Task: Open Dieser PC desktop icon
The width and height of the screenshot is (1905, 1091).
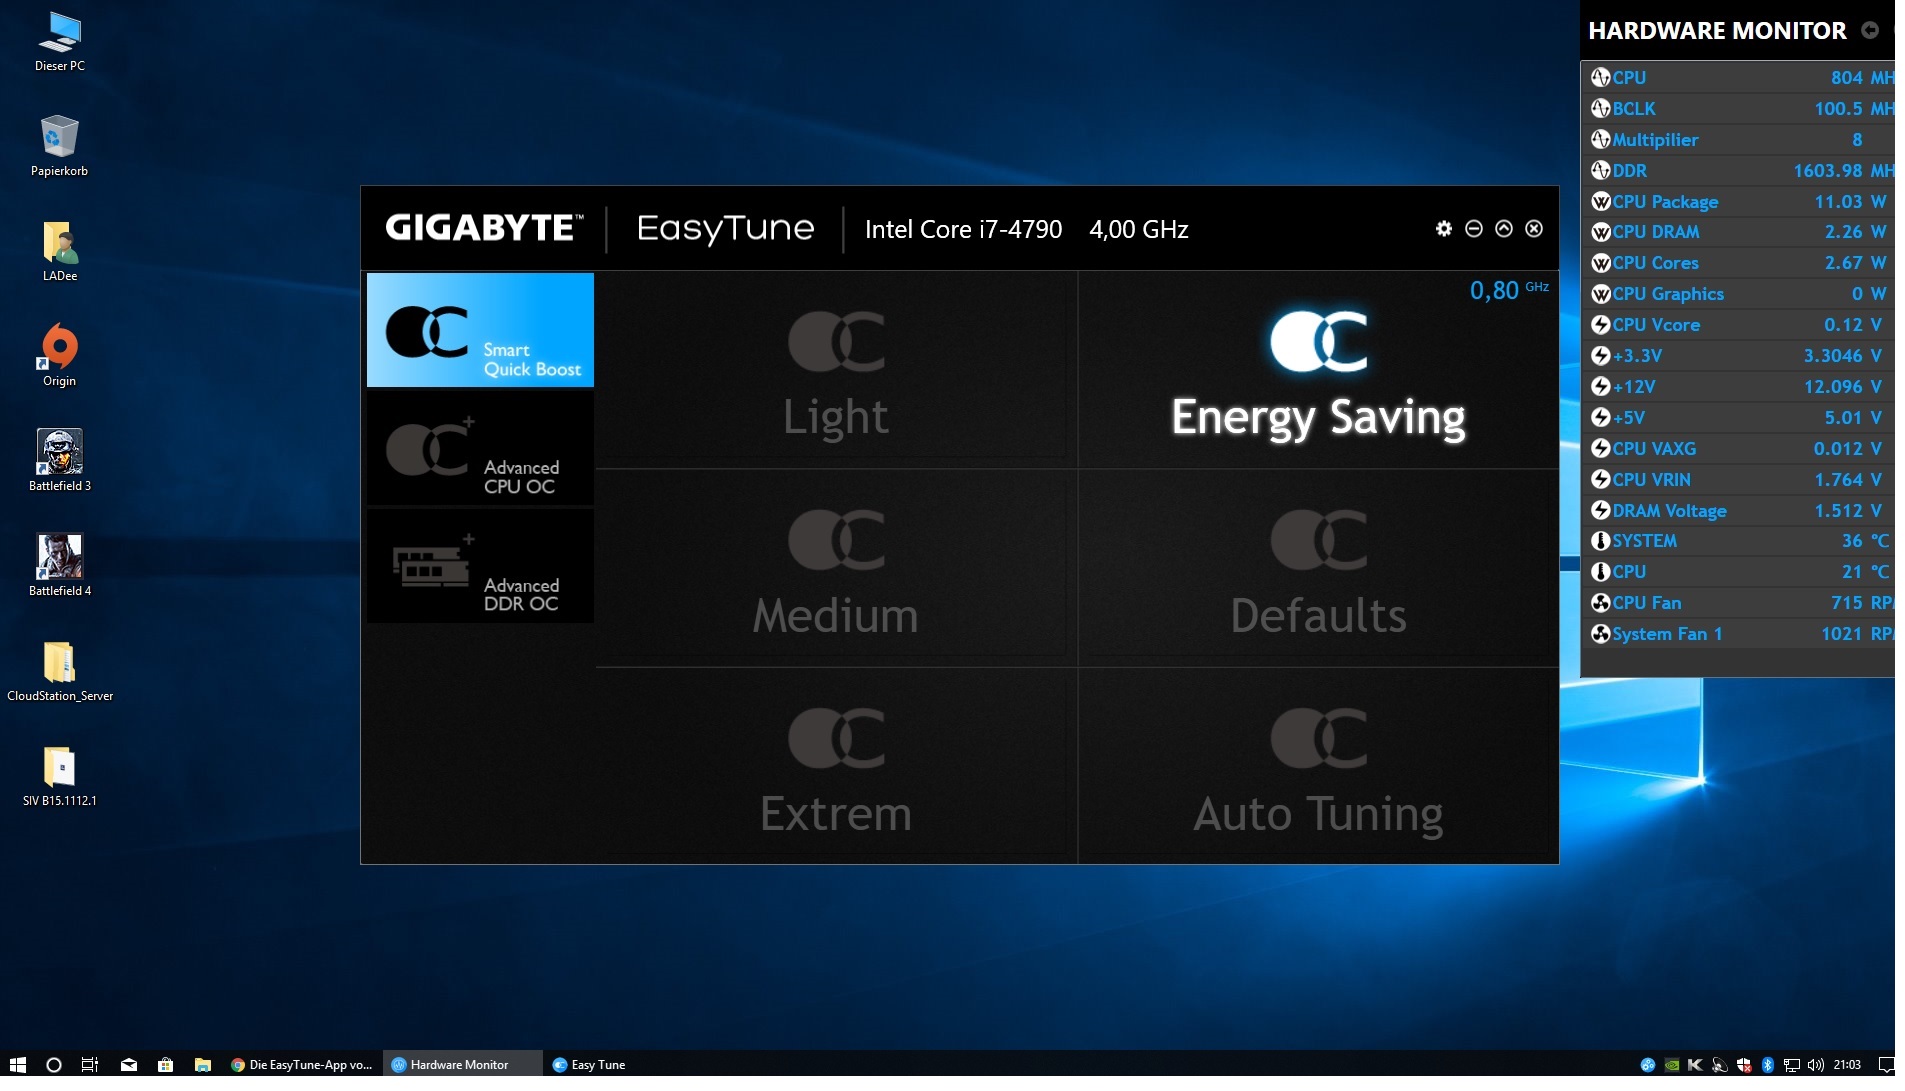Action: 59,42
